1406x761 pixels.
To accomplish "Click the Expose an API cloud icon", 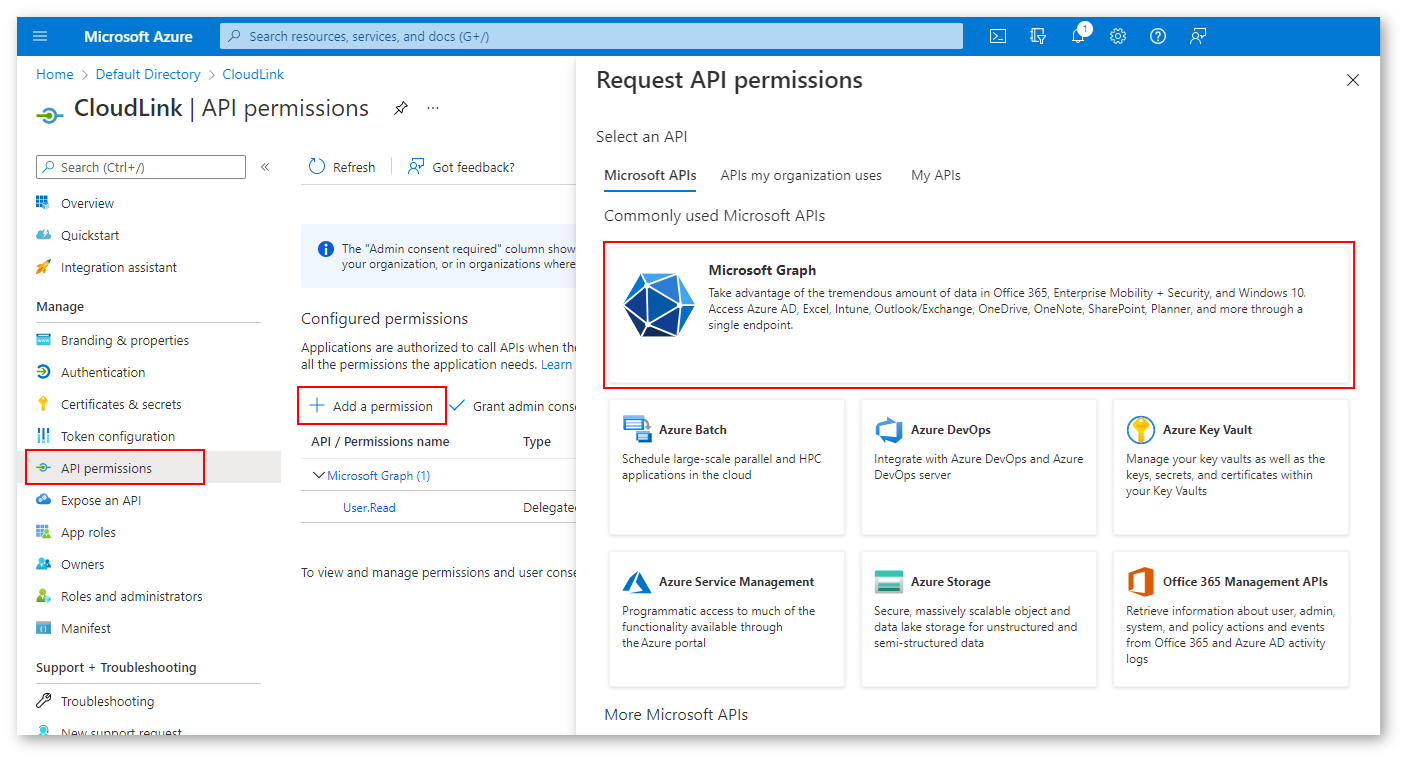I will (43, 500).
